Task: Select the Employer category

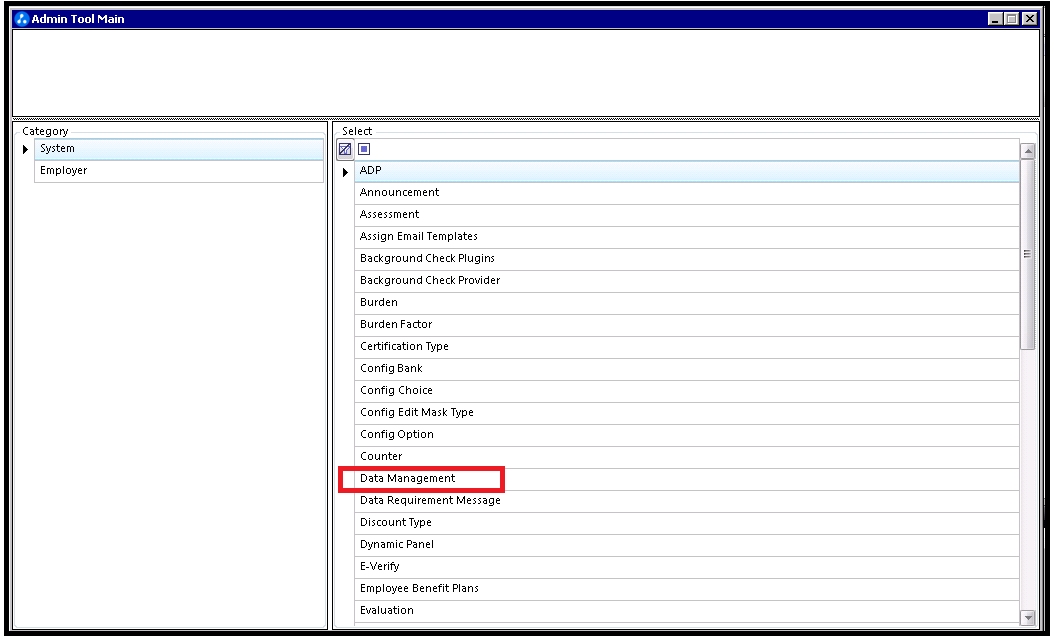Action: coord(179,171)
